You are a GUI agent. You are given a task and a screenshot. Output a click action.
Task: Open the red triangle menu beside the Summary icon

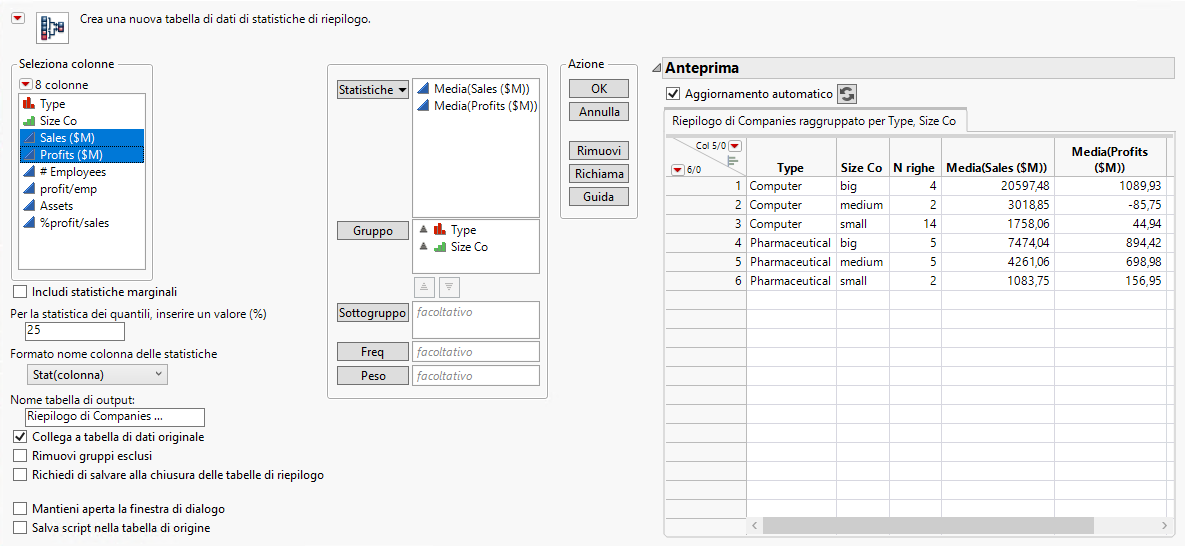[x=18, y=20]
